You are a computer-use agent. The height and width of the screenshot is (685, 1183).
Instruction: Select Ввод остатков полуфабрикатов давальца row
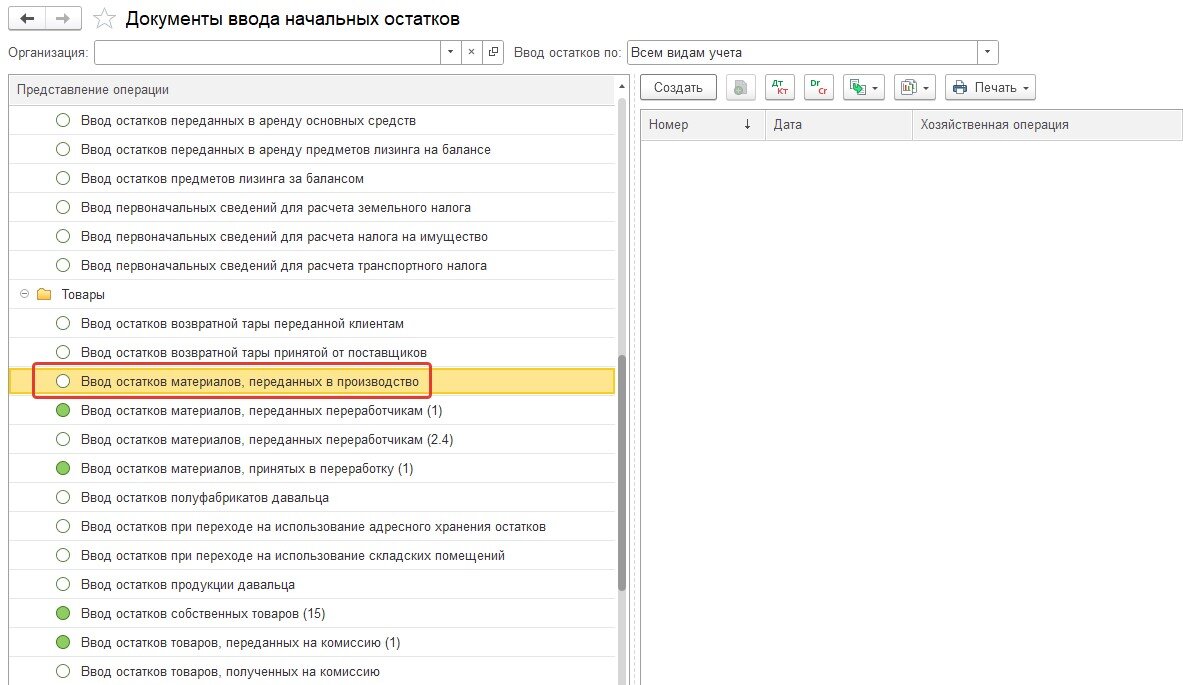[312, 498]
